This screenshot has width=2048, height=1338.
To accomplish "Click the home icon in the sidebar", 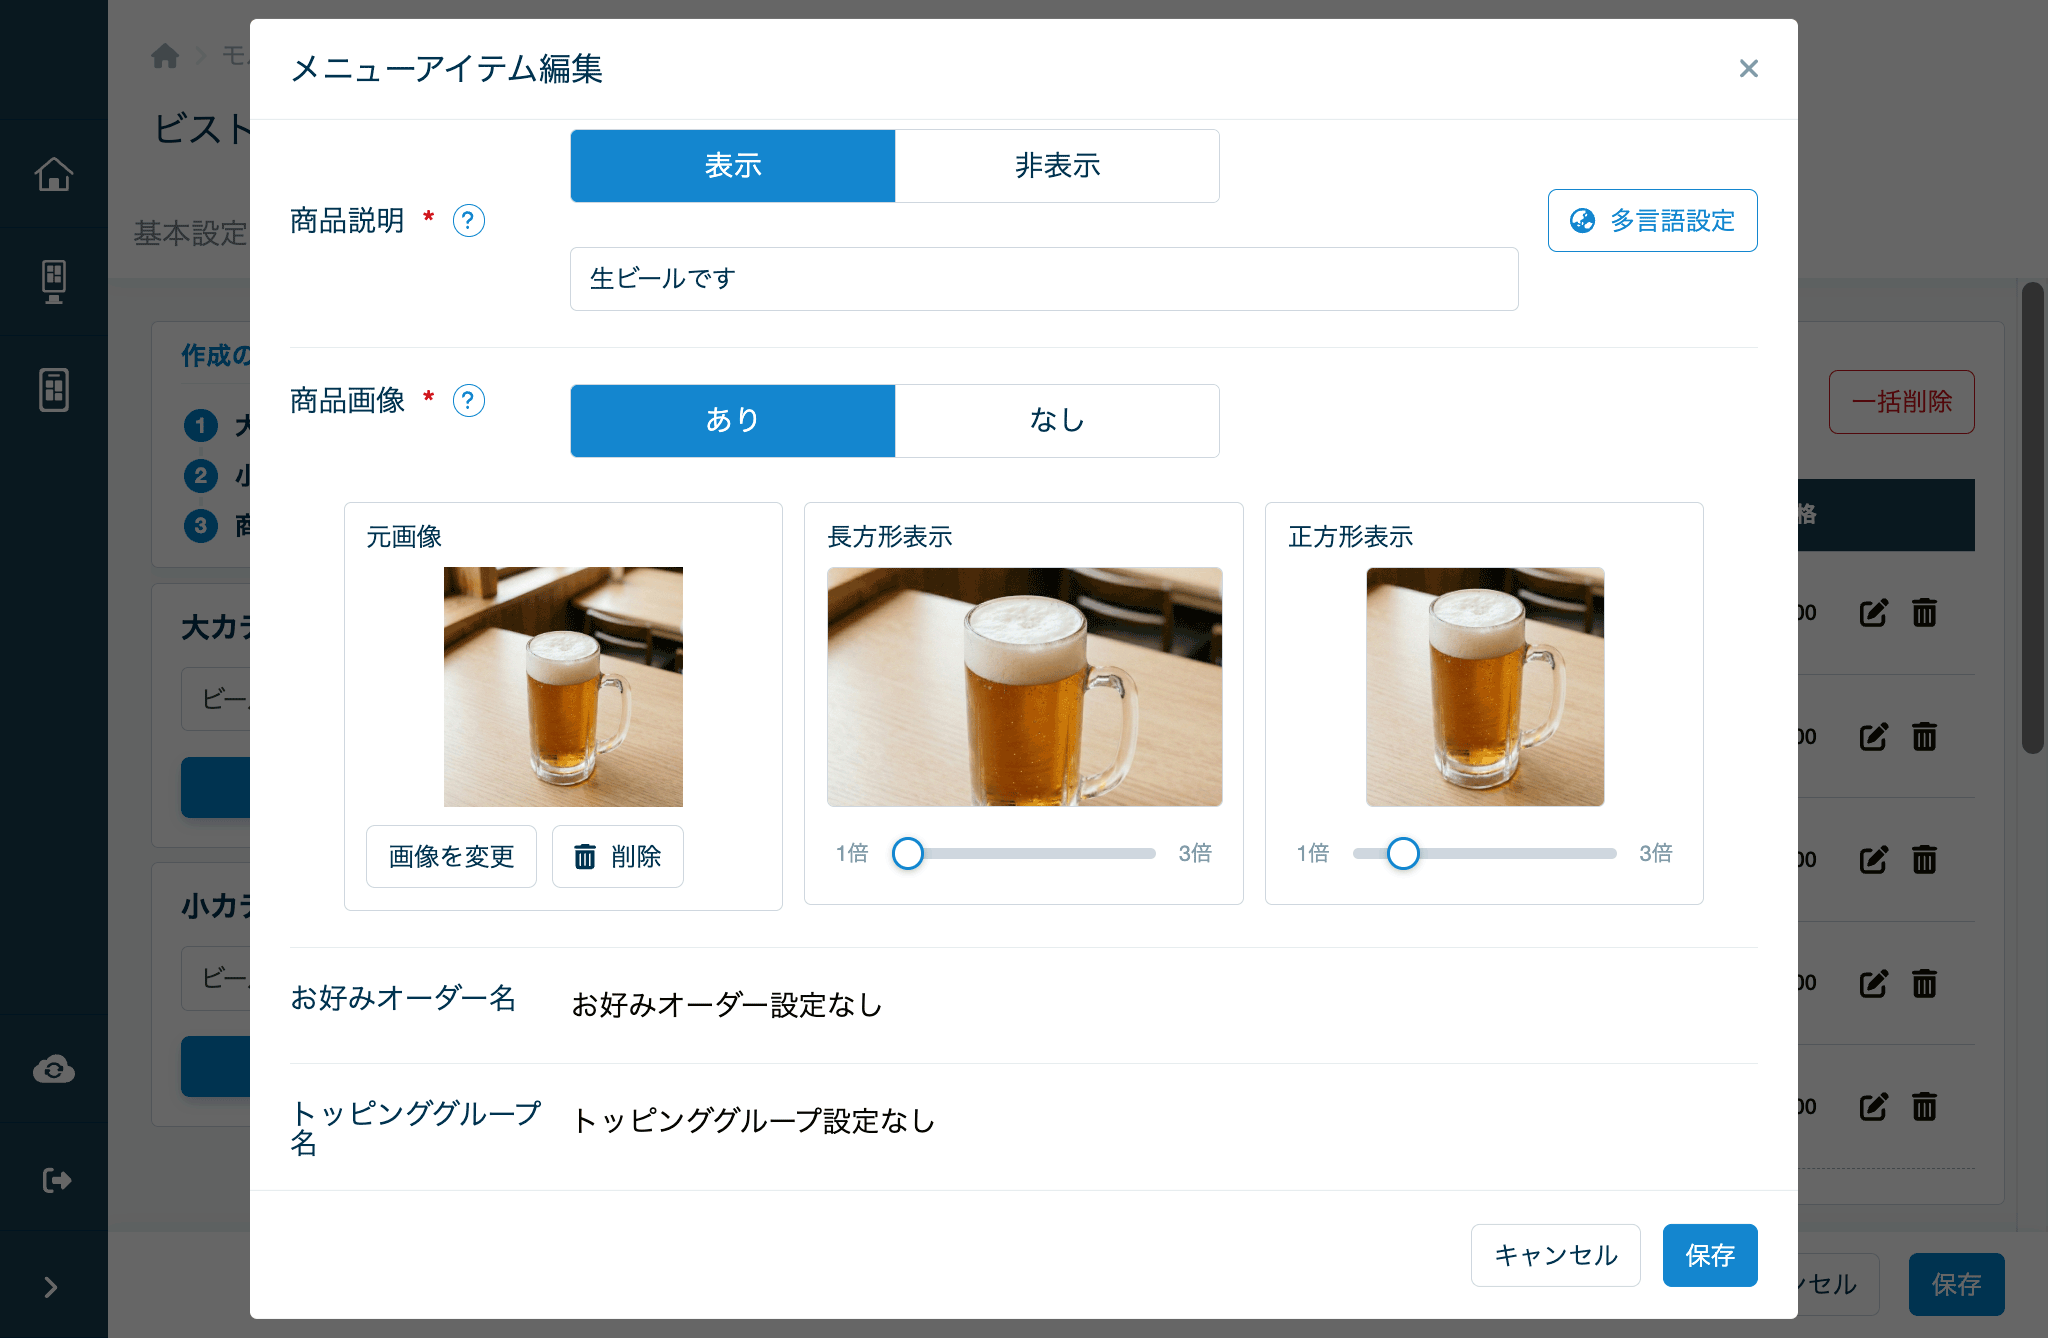I will click(54, 175).
